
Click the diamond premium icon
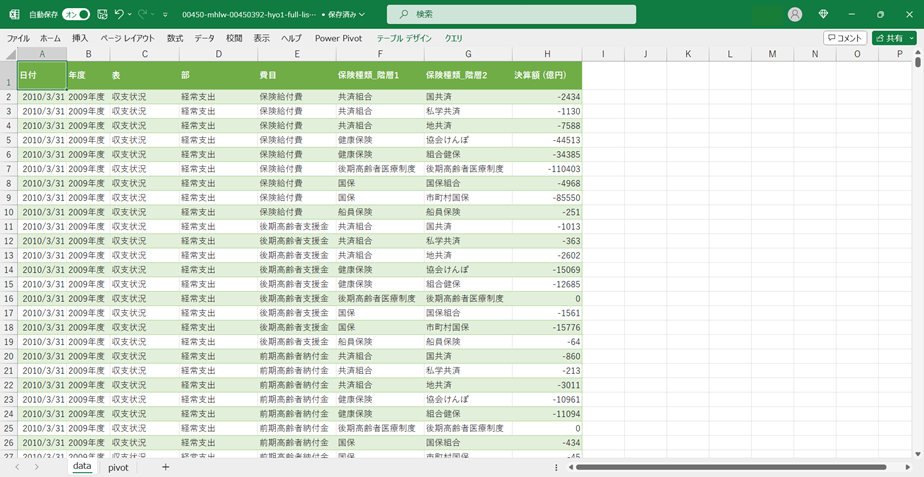[x=823, y=15]
